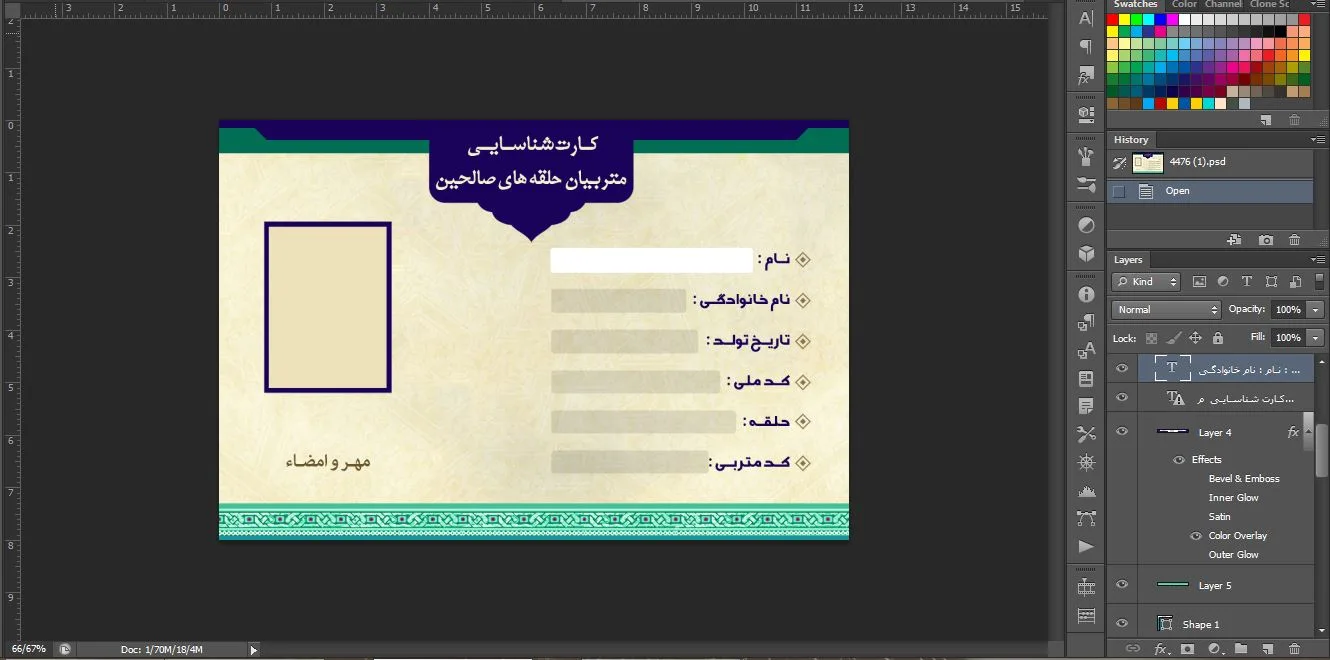Click the 4476 (1).psd history snapshot
The image size is (1330, 660).
(x=1210, y=163)
